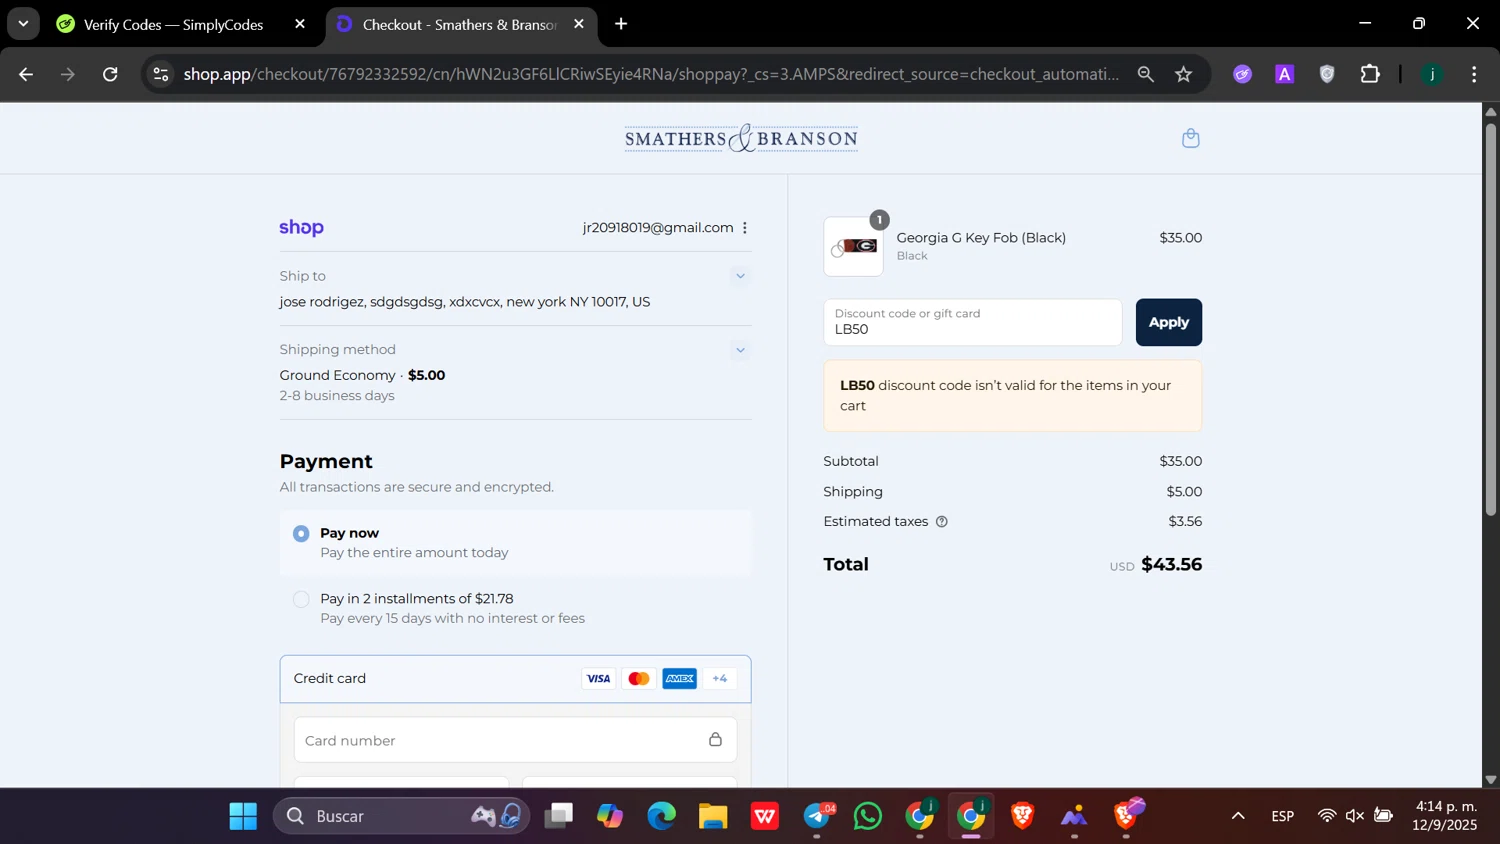
Task: Click the Smathers & Branson logo
Action: click(741, 138)
